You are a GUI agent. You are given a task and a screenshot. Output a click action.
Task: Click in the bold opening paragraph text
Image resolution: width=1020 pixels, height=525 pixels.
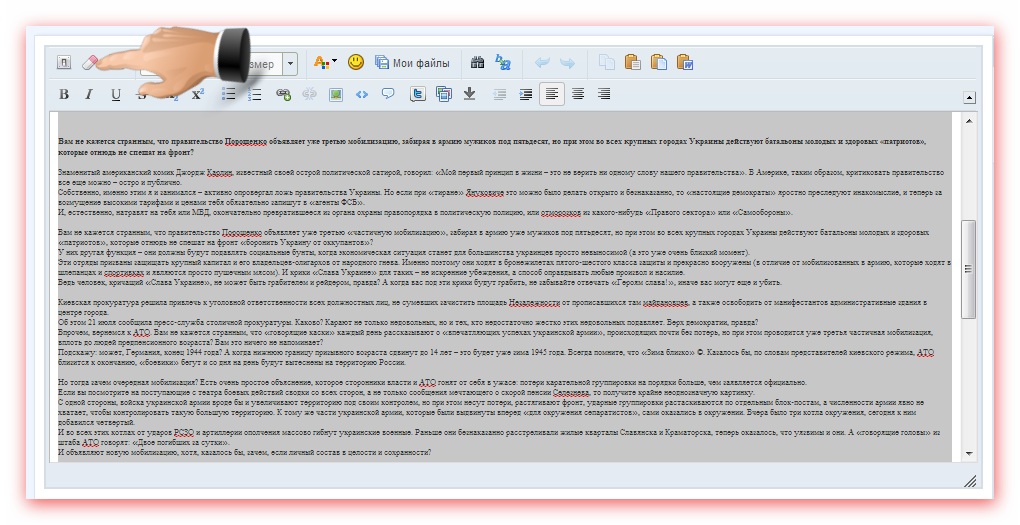492,146
